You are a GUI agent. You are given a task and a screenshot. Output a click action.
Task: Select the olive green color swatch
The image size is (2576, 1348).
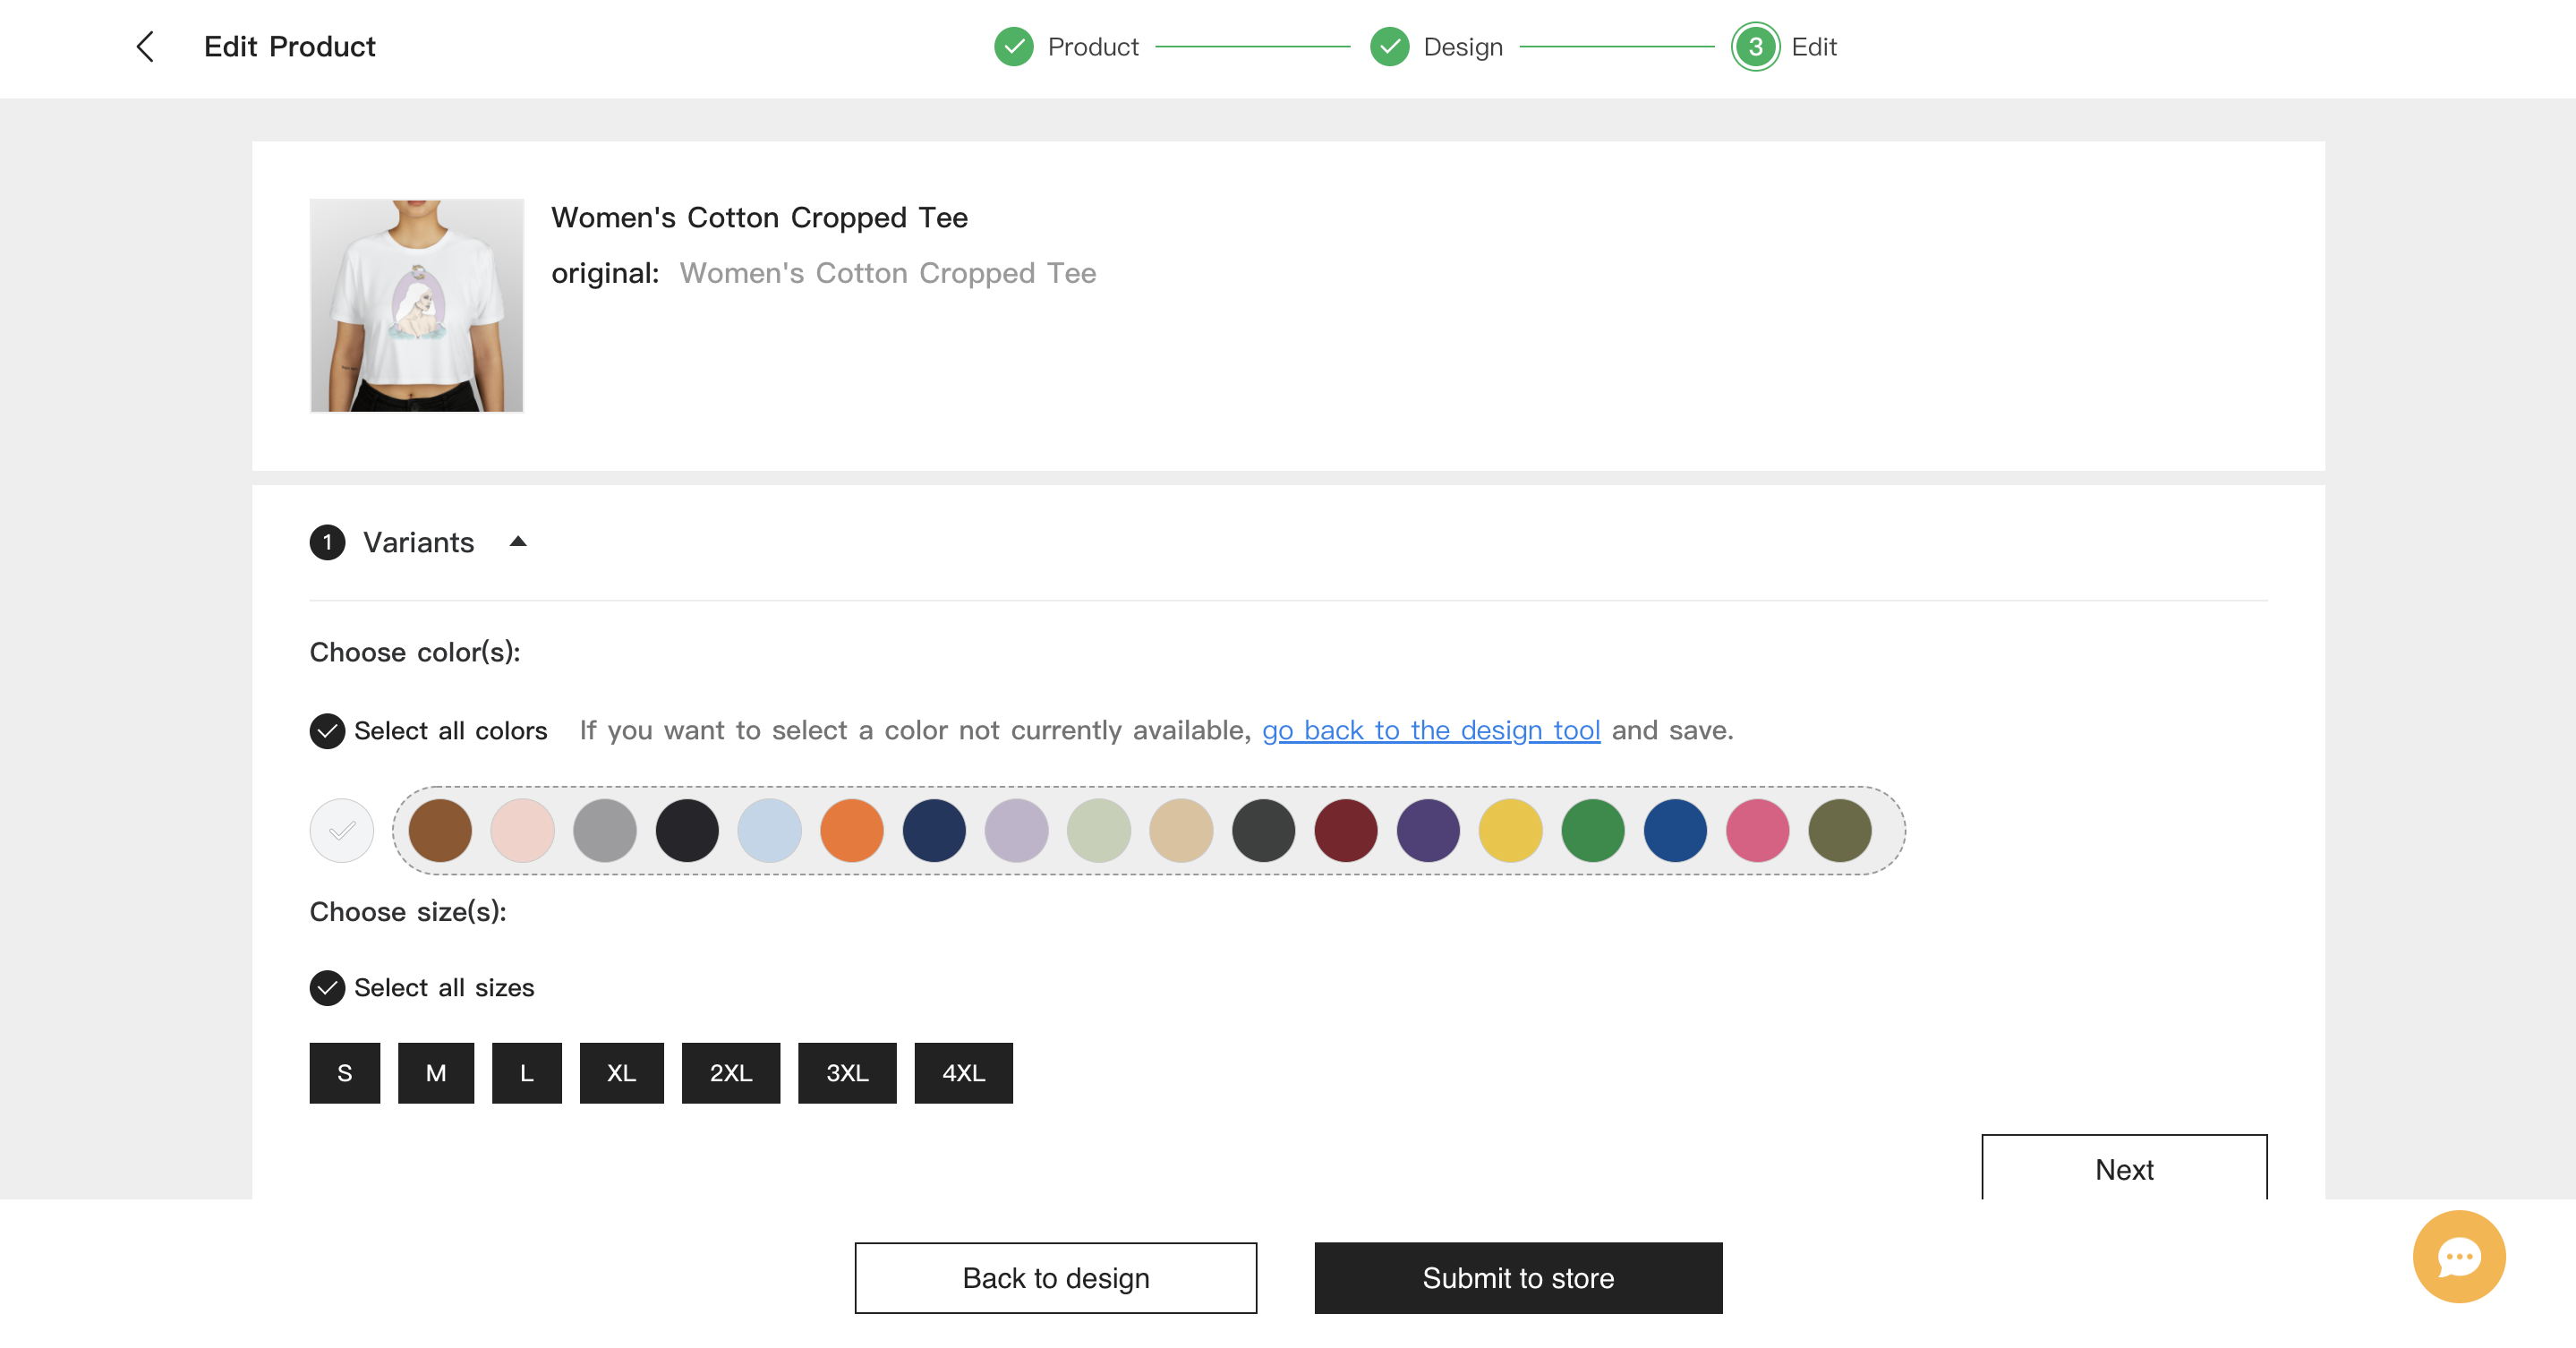tap(1840, 830)
